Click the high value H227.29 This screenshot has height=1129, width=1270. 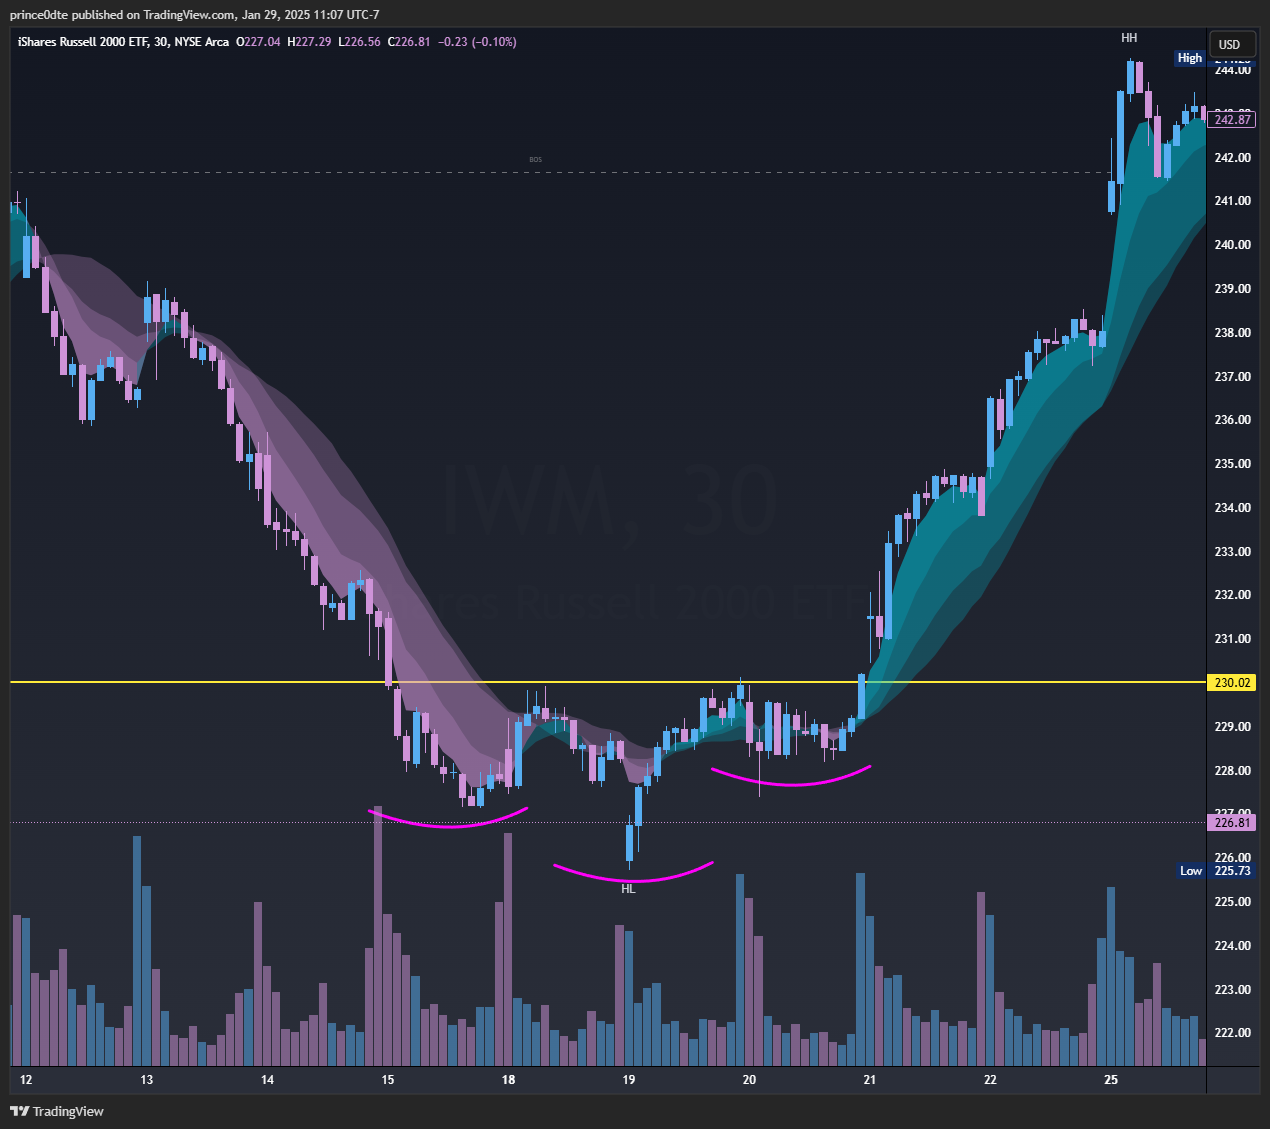tap(309, 42)
